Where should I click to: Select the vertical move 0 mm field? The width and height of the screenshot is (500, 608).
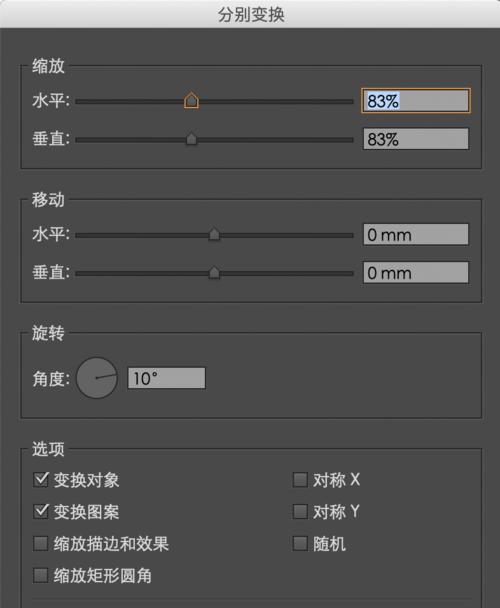415,273
